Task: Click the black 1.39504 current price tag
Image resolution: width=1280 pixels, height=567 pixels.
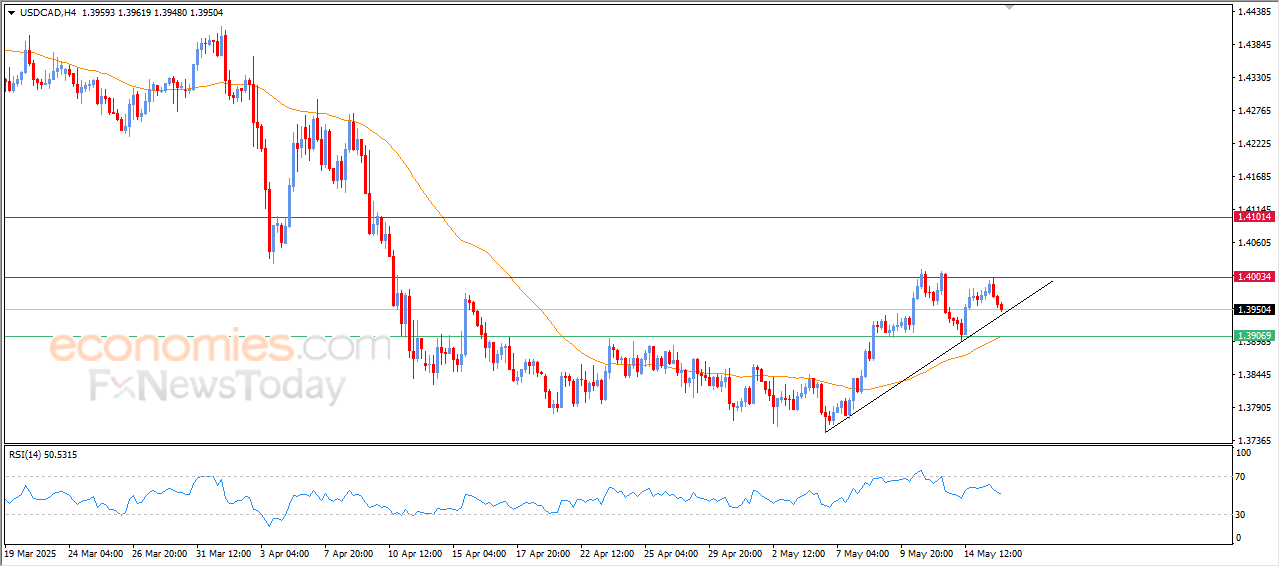Action: click(x=1254, y=310)
